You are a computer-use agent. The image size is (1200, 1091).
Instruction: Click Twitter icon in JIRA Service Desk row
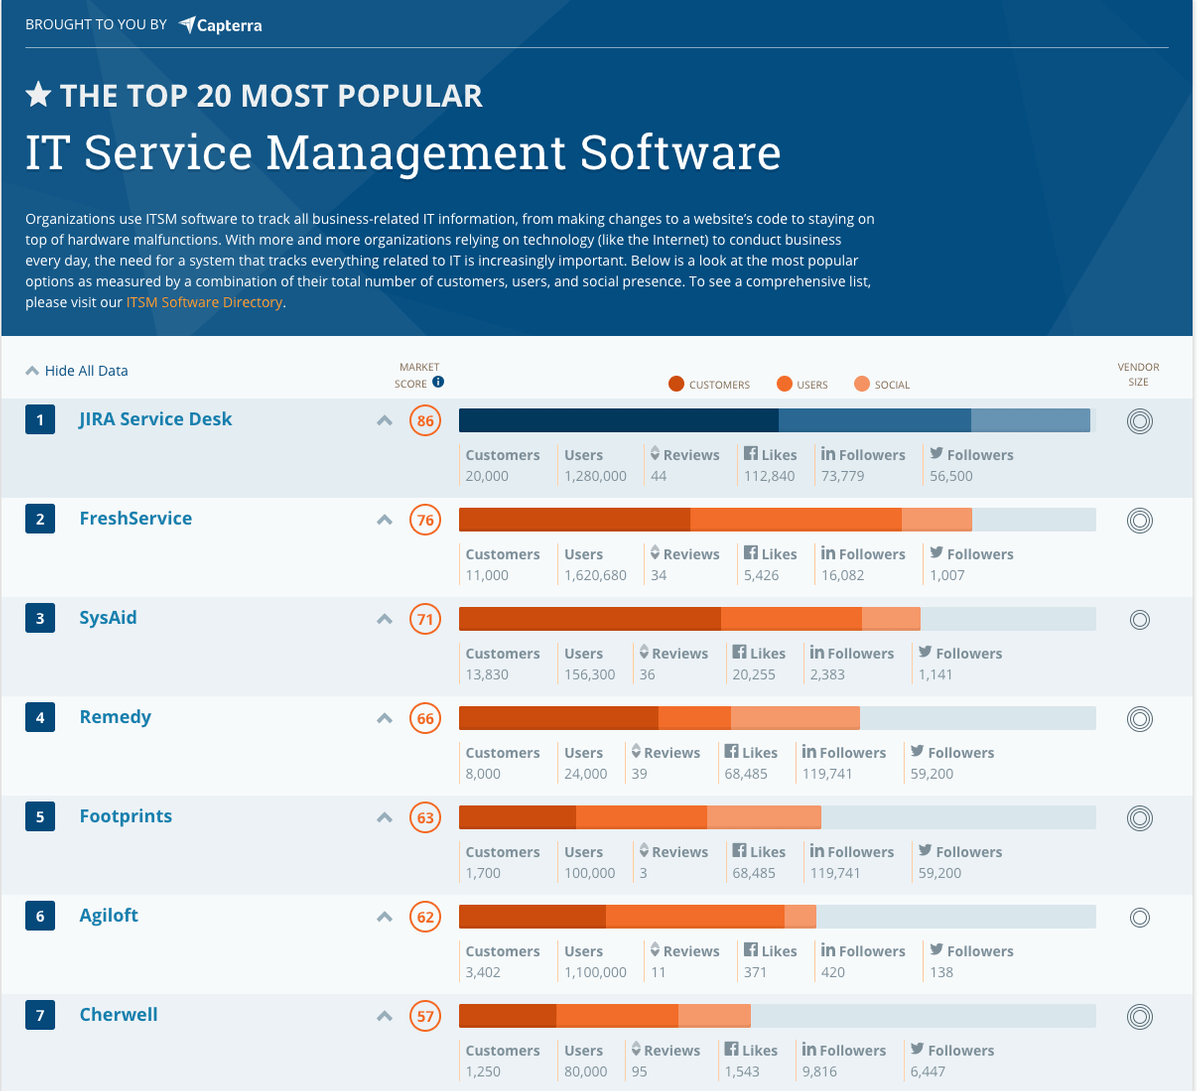pyautogui.click(x=936, y=454)
